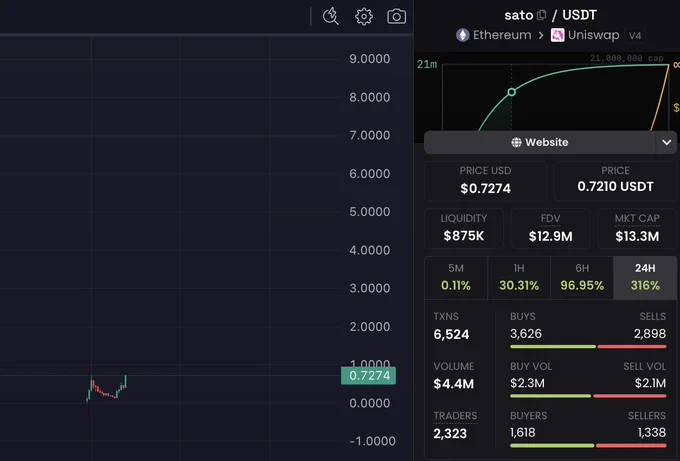Click the FDV $12.9M box
This screenshot has width=680, height=461.
(x=550, y=228)
